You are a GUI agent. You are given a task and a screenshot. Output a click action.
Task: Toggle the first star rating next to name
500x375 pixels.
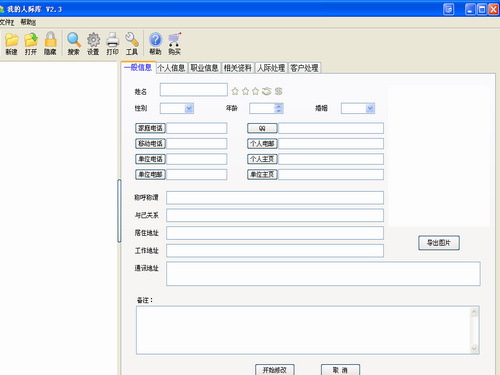[x=235, y=91]
